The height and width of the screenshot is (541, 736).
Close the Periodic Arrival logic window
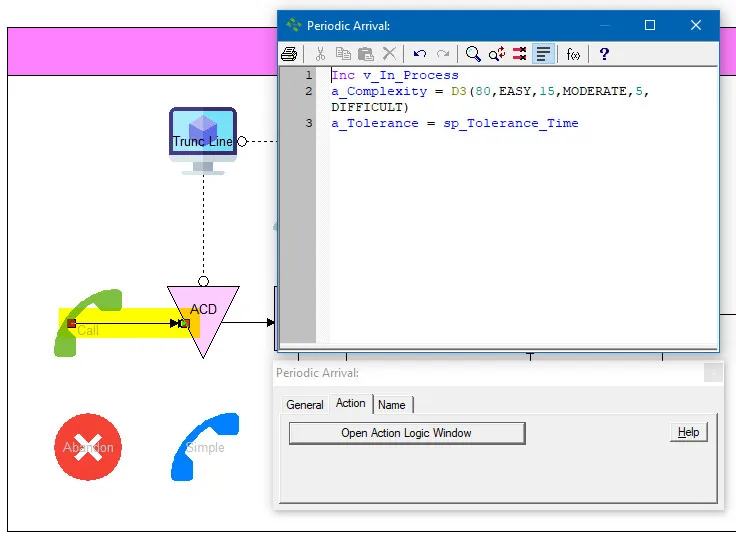696,25
